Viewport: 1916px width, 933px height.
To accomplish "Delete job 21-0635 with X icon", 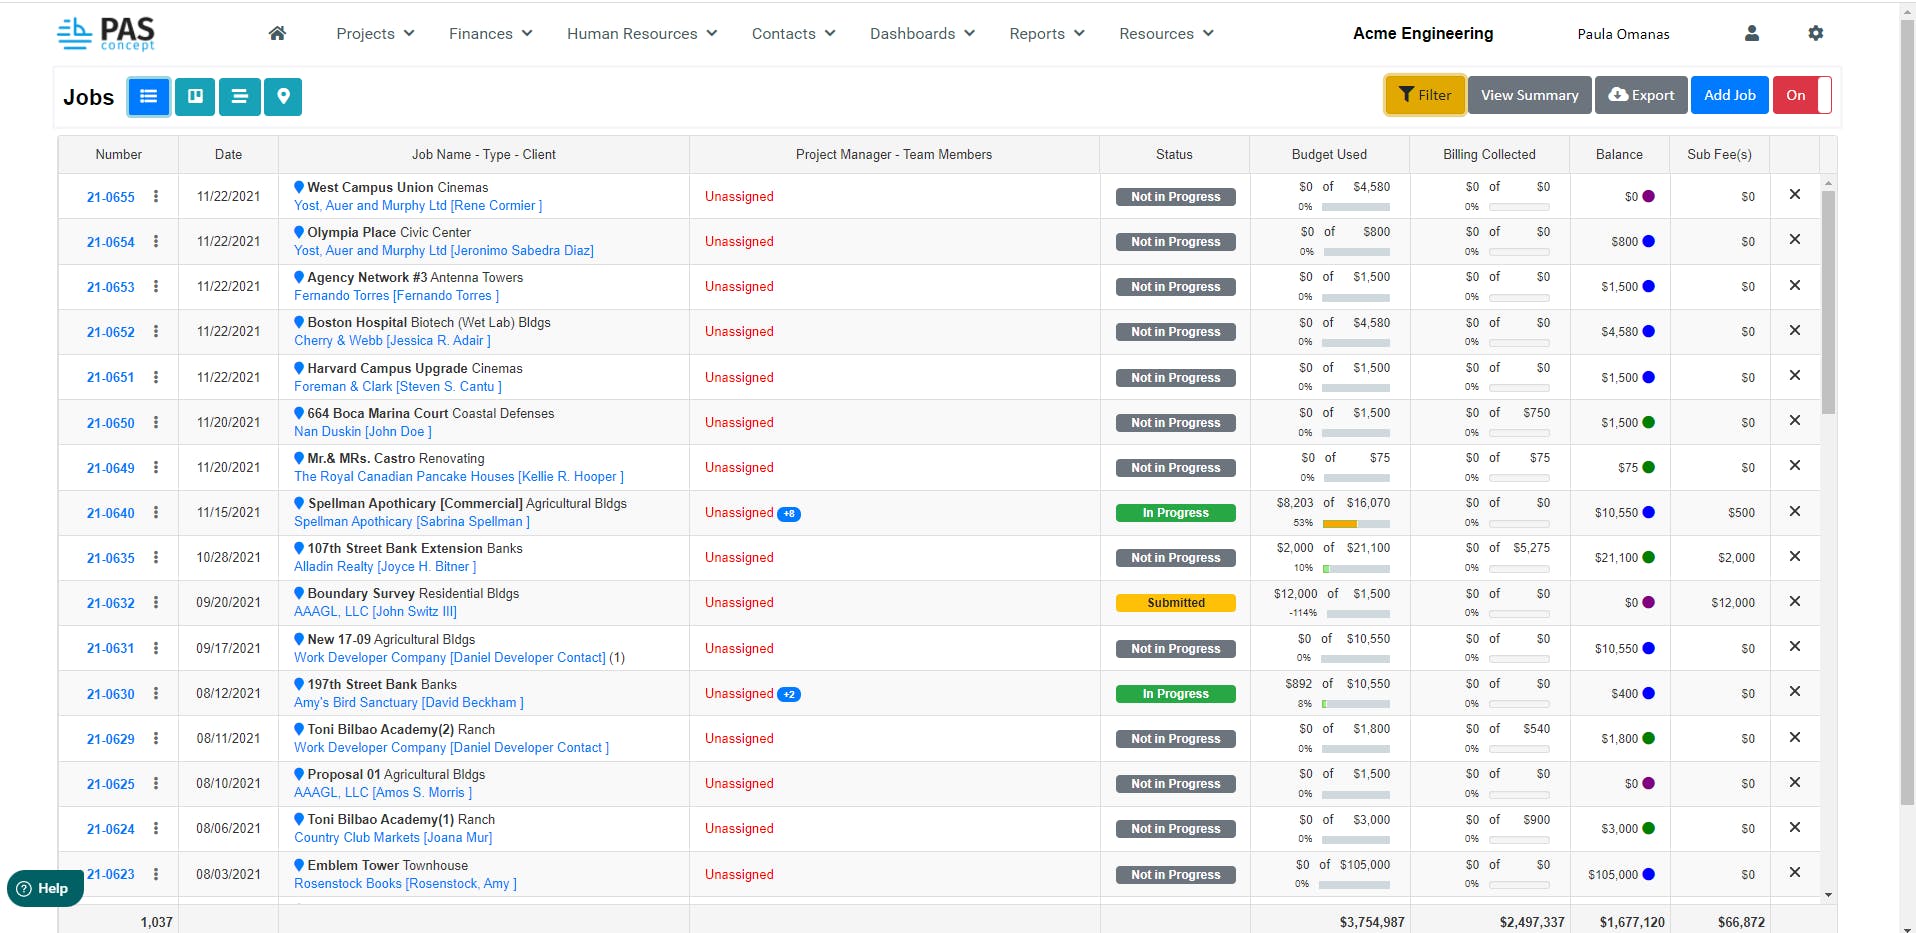I will coord(1794,557).
